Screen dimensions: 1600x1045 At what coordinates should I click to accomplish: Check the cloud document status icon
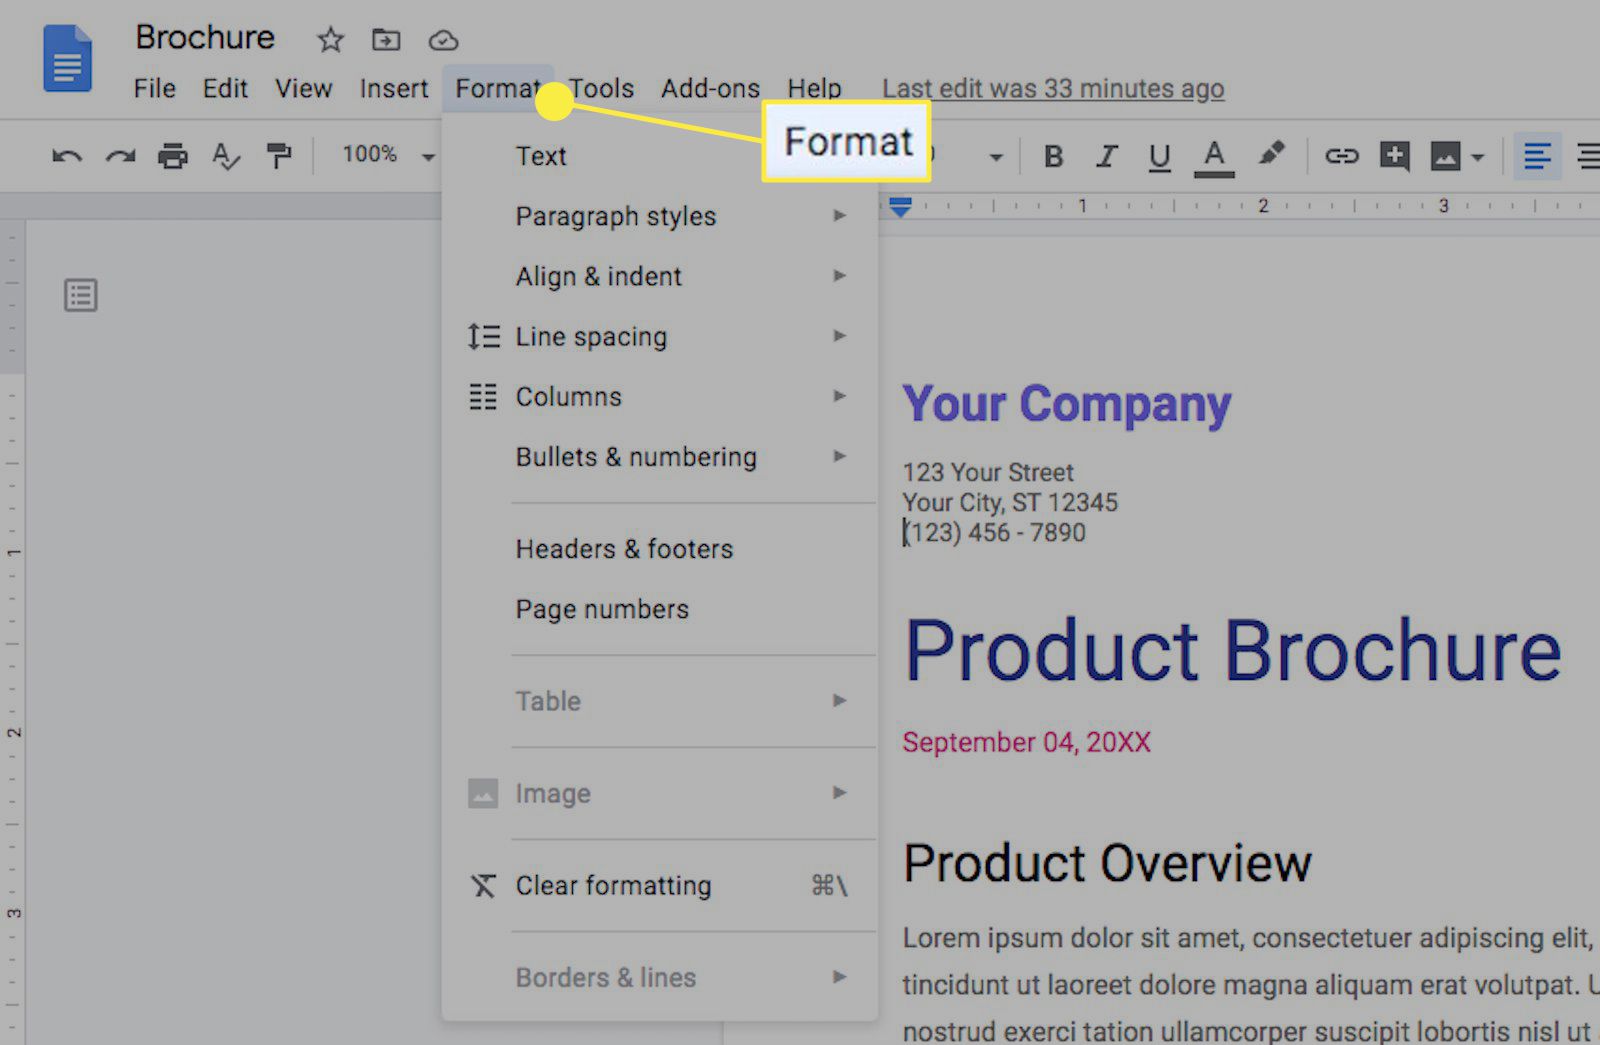[x=443, y=40]
